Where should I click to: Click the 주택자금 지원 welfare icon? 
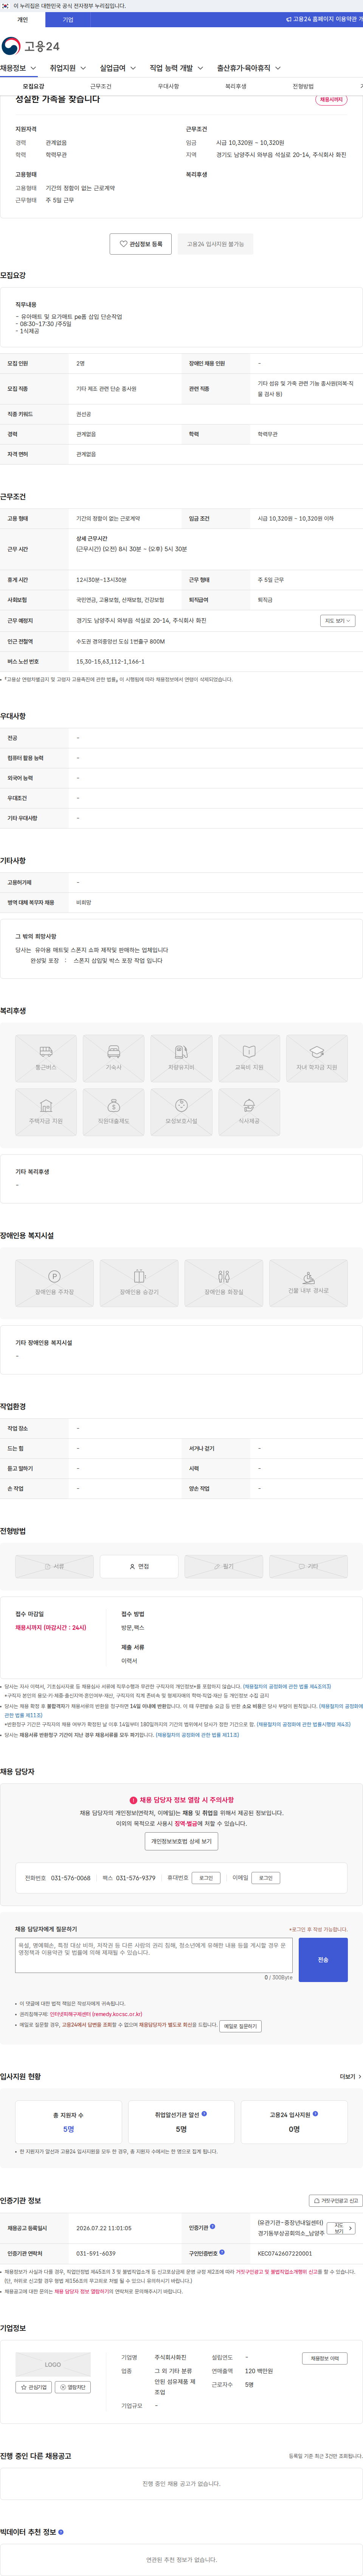(46, 1112)
